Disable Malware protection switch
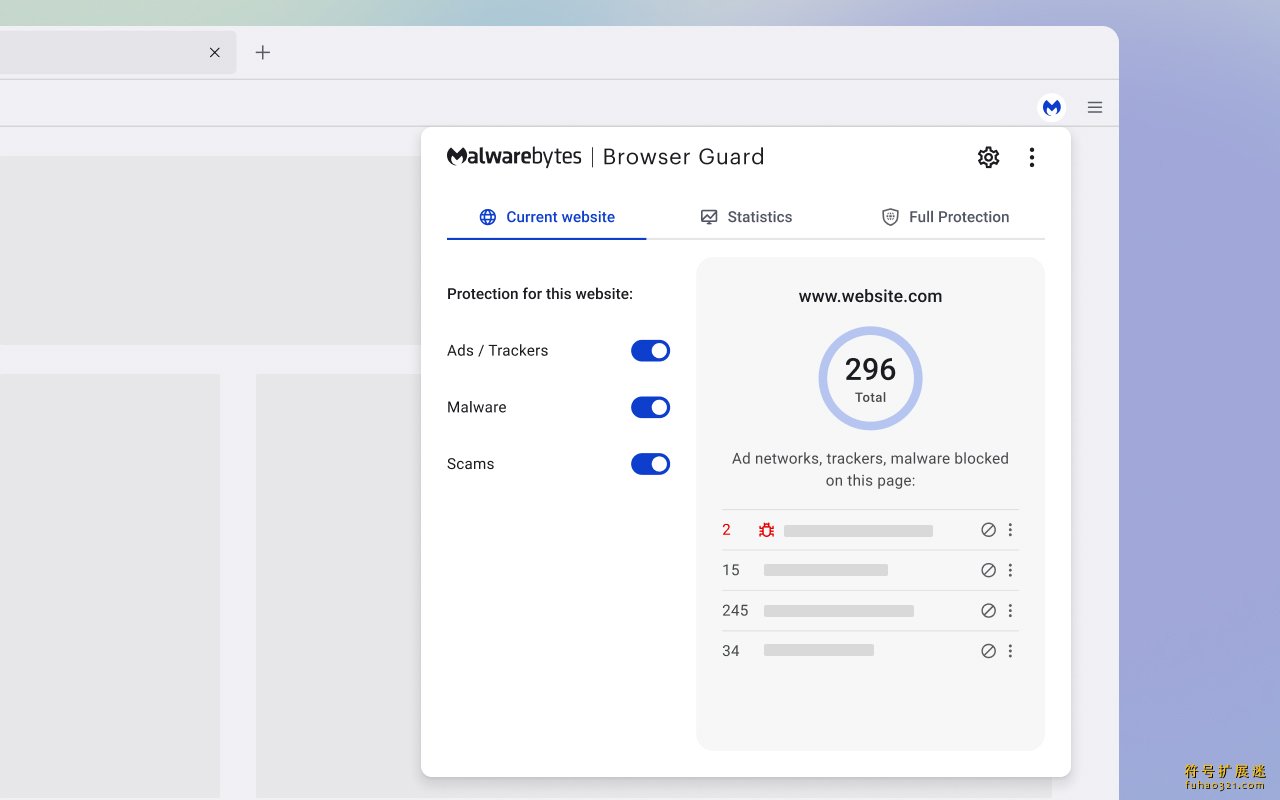 pos(650,407)
